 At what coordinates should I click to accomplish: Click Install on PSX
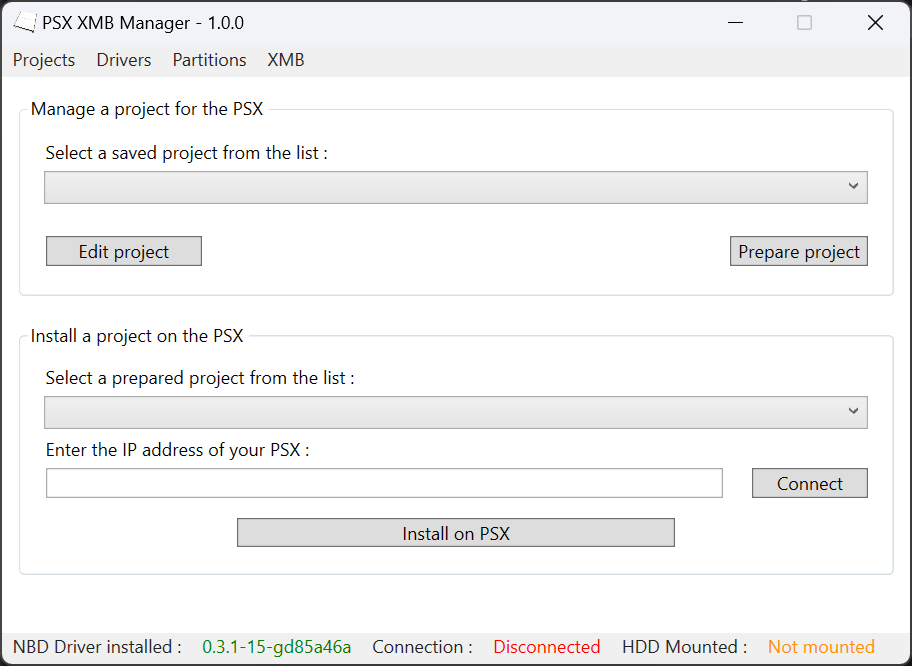point(455,532)
